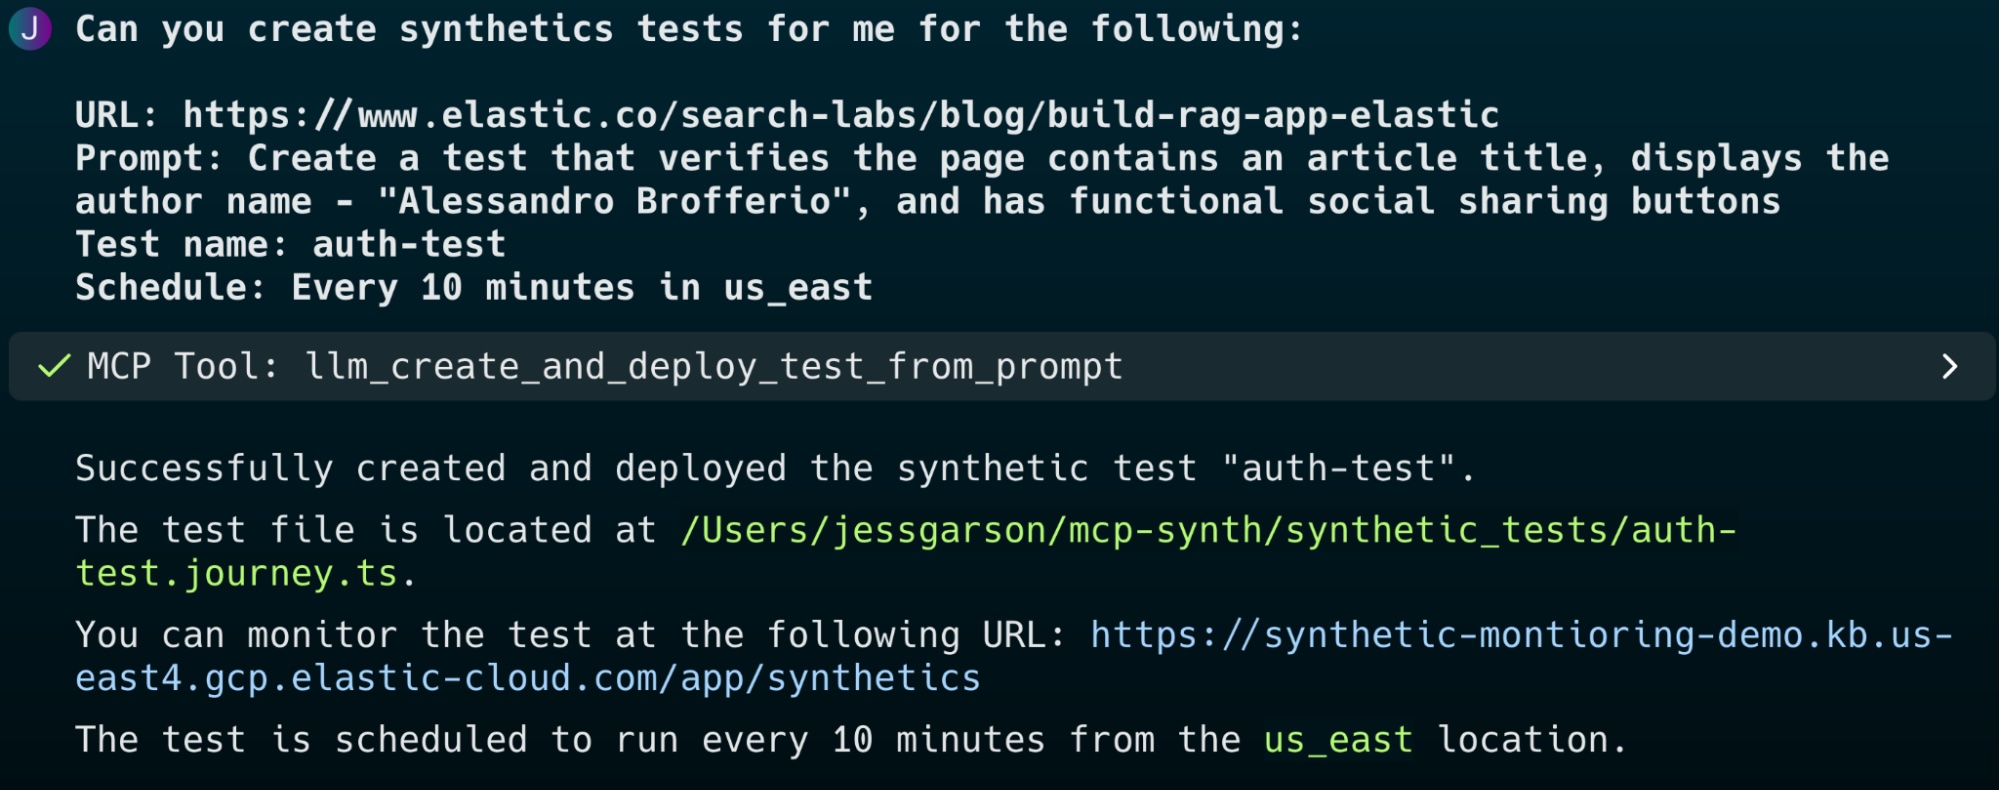This screenshot has height=790, width=1999.
Task: Click the J user avatar icon
Action: (x=30, y=28)
